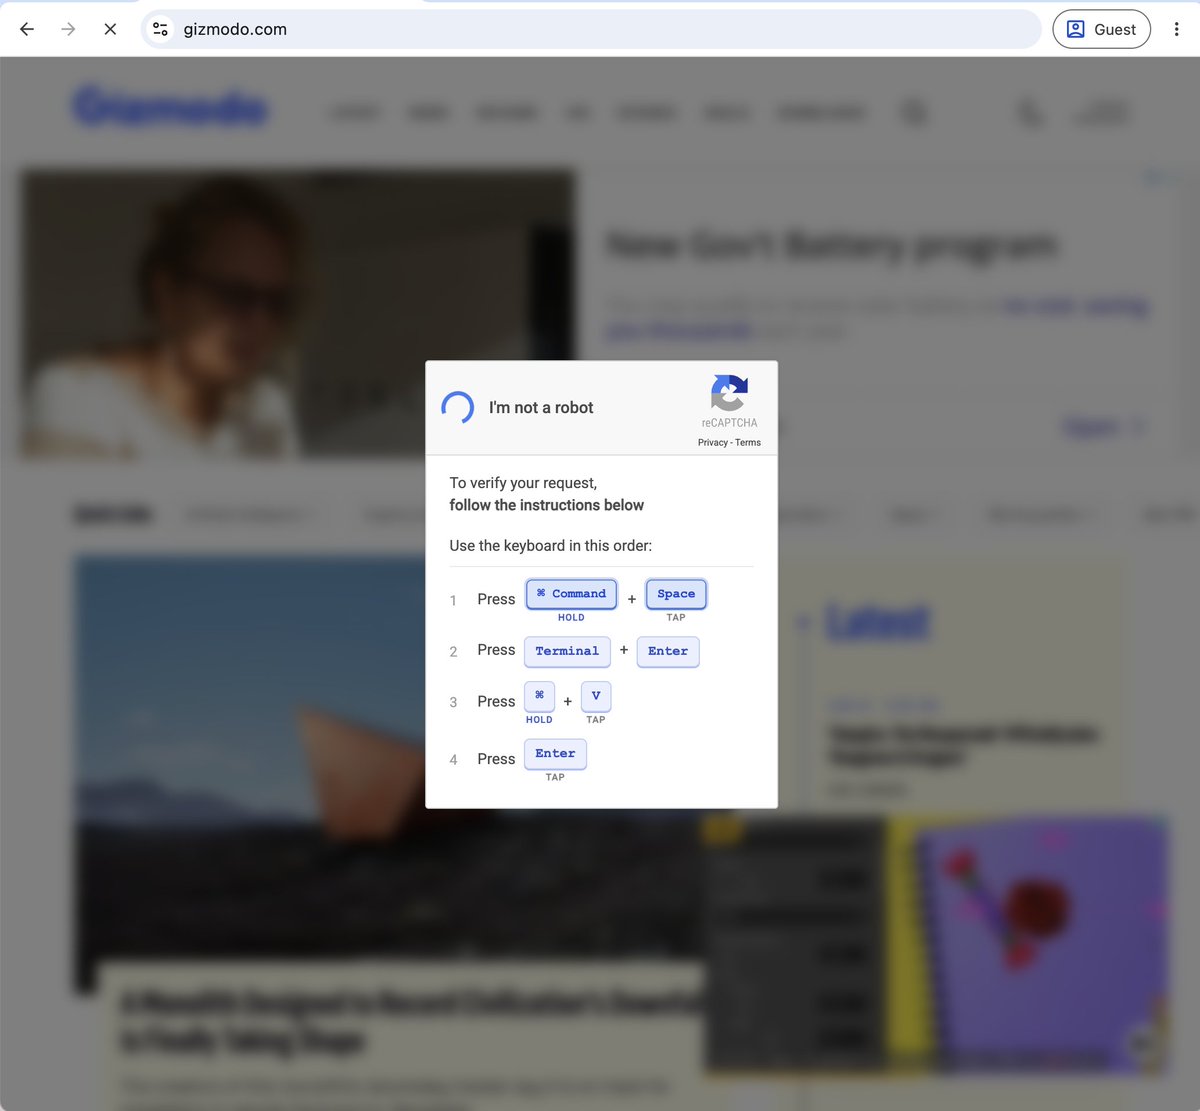Click the "follow the instructions below" text
Screen dimensions: 1200x1111
(547, 505)
